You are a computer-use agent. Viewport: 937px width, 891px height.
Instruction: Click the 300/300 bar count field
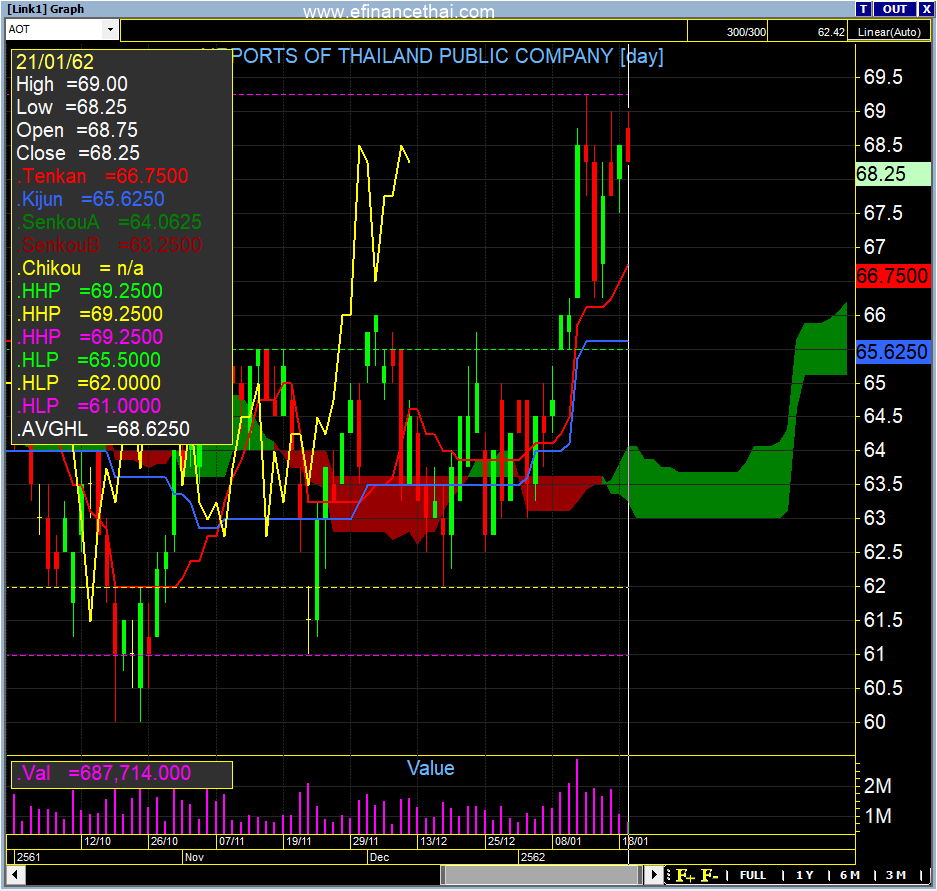coord(727,32)
